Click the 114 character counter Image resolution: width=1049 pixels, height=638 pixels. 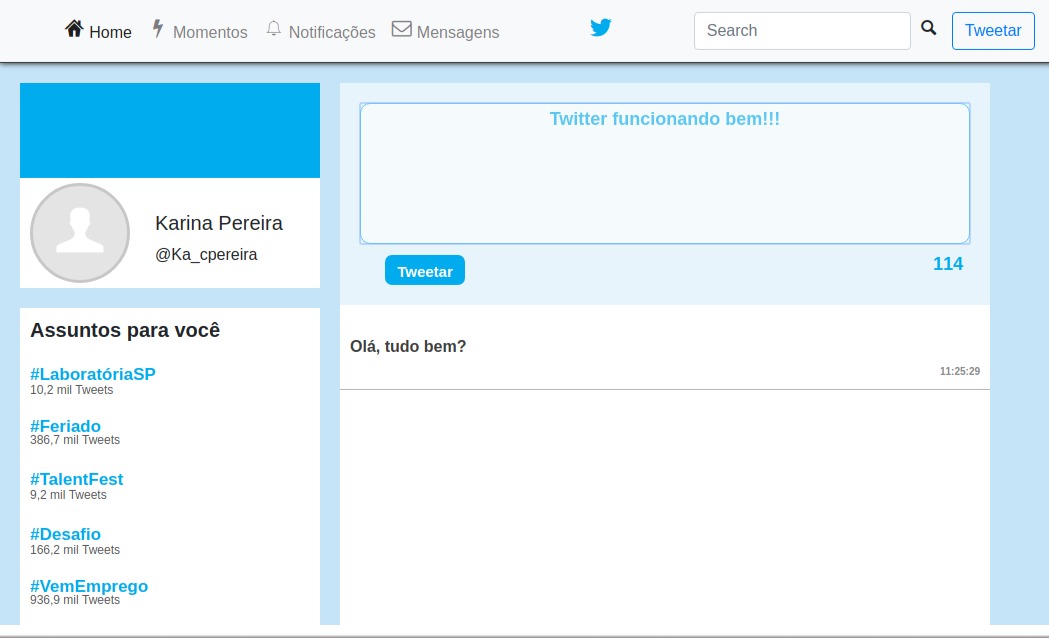pos(948,263)
